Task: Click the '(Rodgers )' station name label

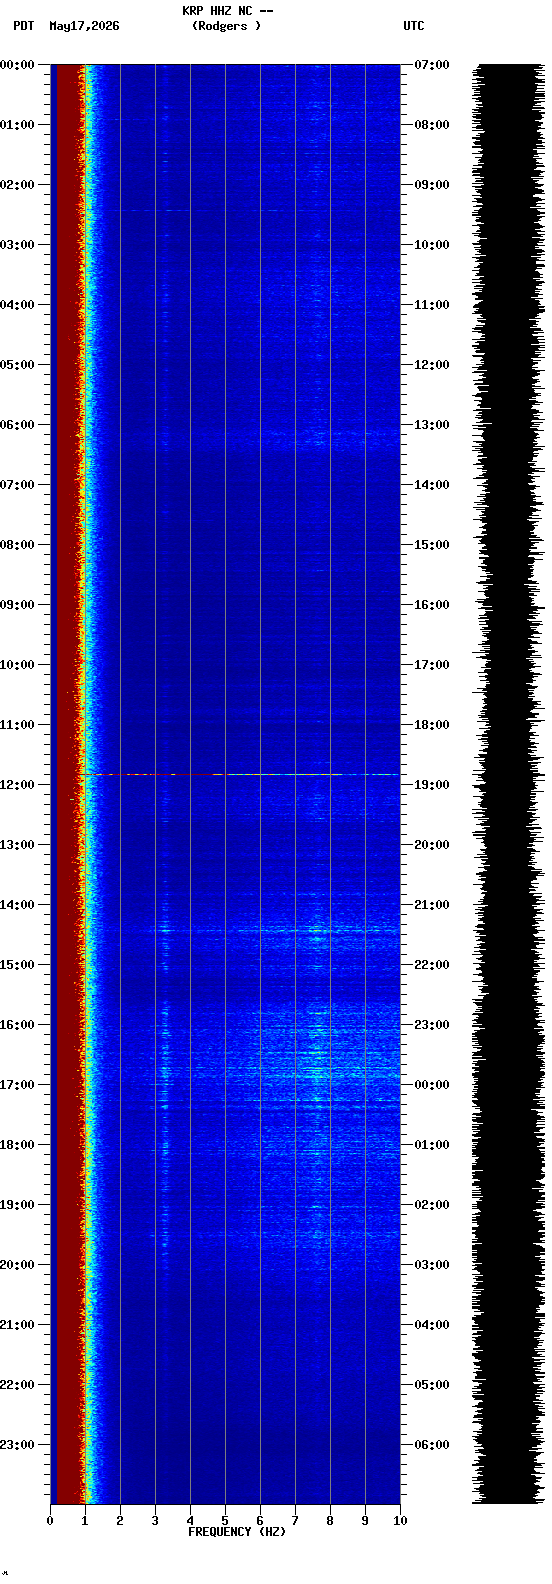Action: tap(227, 26)
